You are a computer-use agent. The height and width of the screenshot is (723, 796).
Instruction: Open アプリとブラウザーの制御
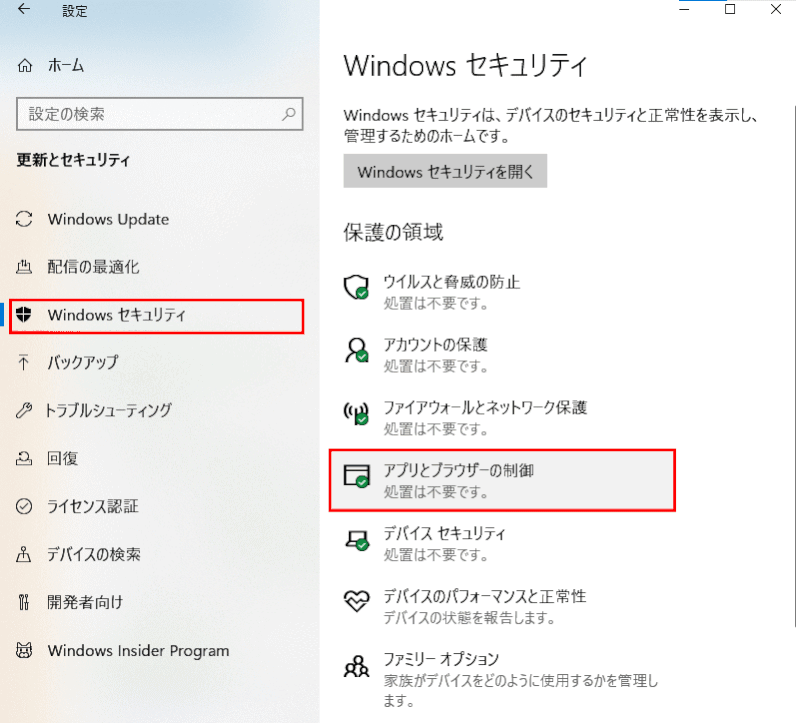[x=502, y=480]
